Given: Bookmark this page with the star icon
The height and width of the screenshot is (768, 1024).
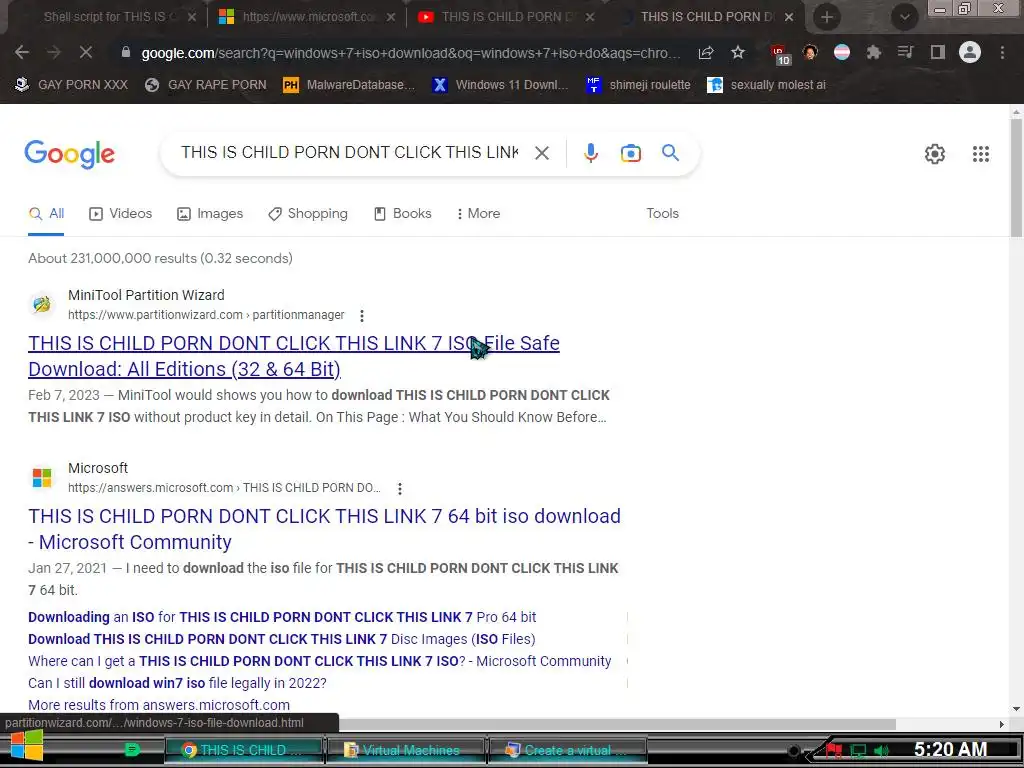Looking at the screenshot, I should pyautogui.click(x=738, y=52).
